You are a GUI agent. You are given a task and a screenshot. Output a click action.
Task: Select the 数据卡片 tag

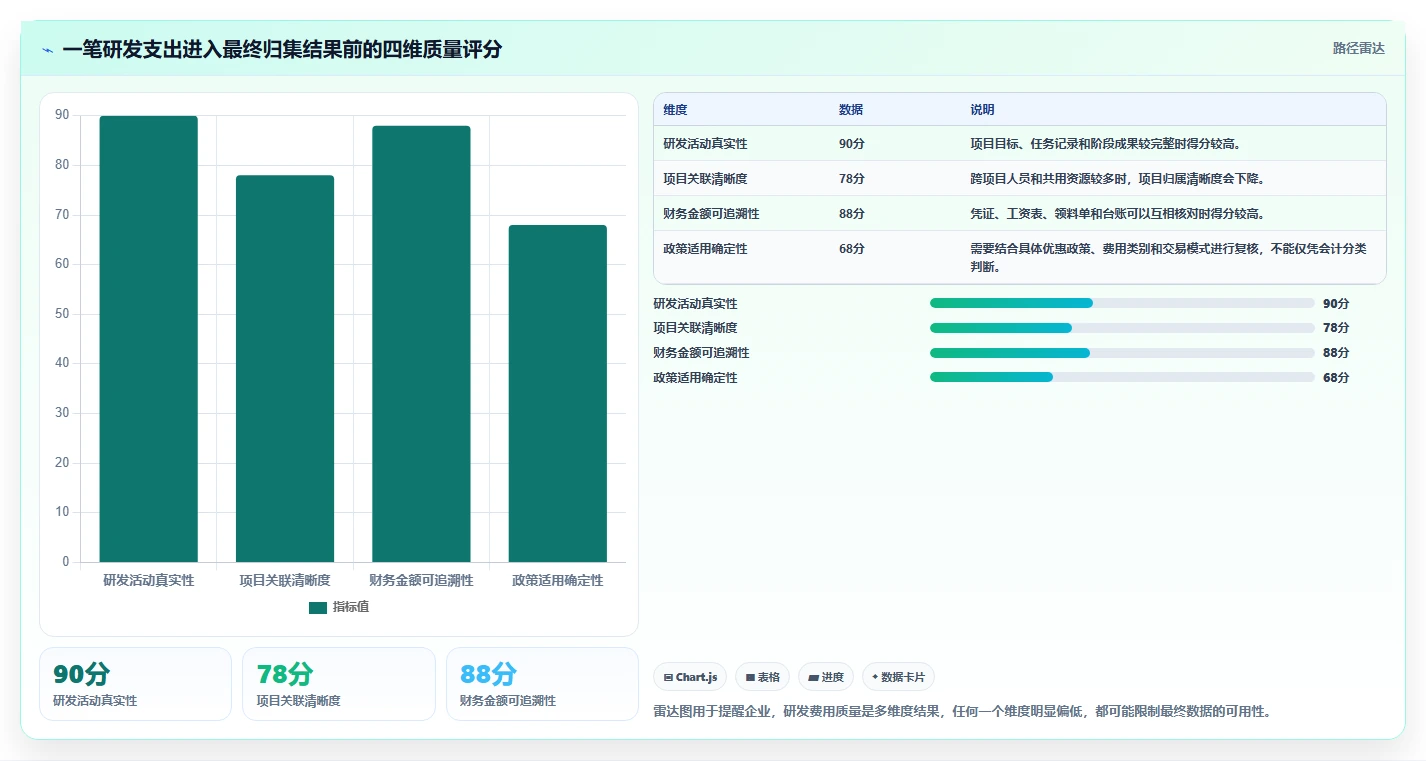(898, 677)
